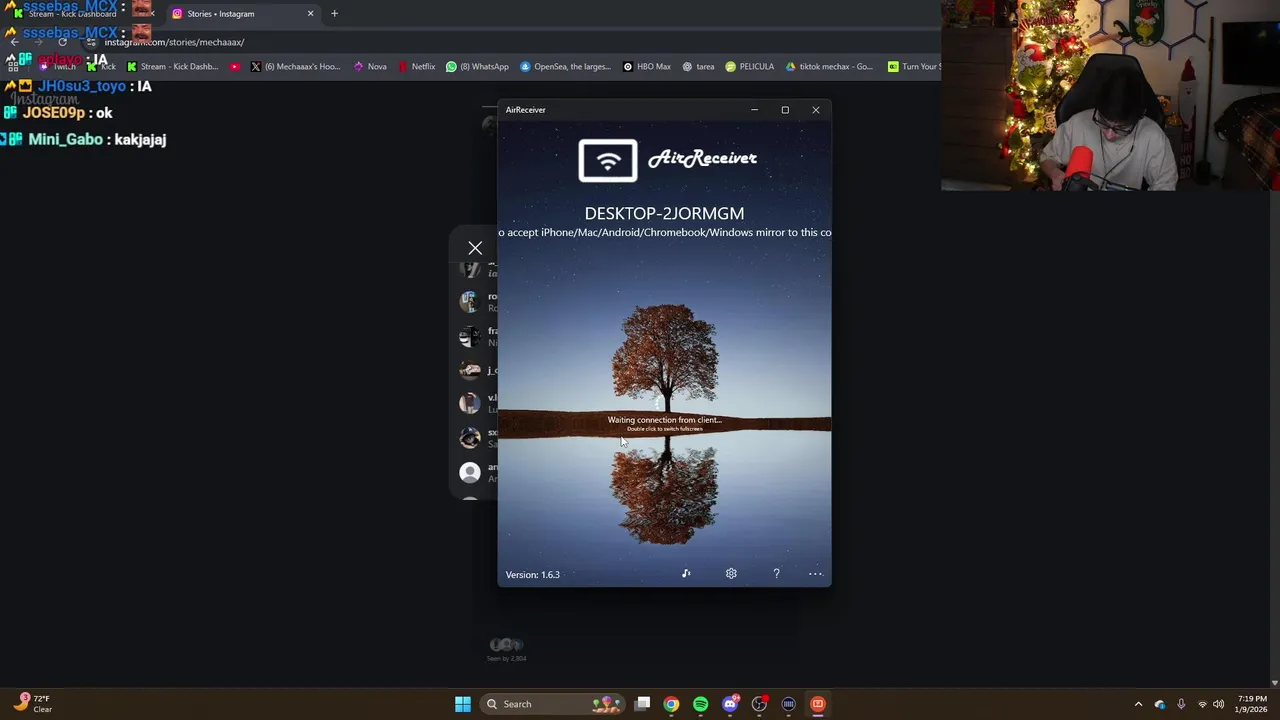Screen dimensions: 1280x720
Task: Open a new browser tab
Action: click(334, 14)
